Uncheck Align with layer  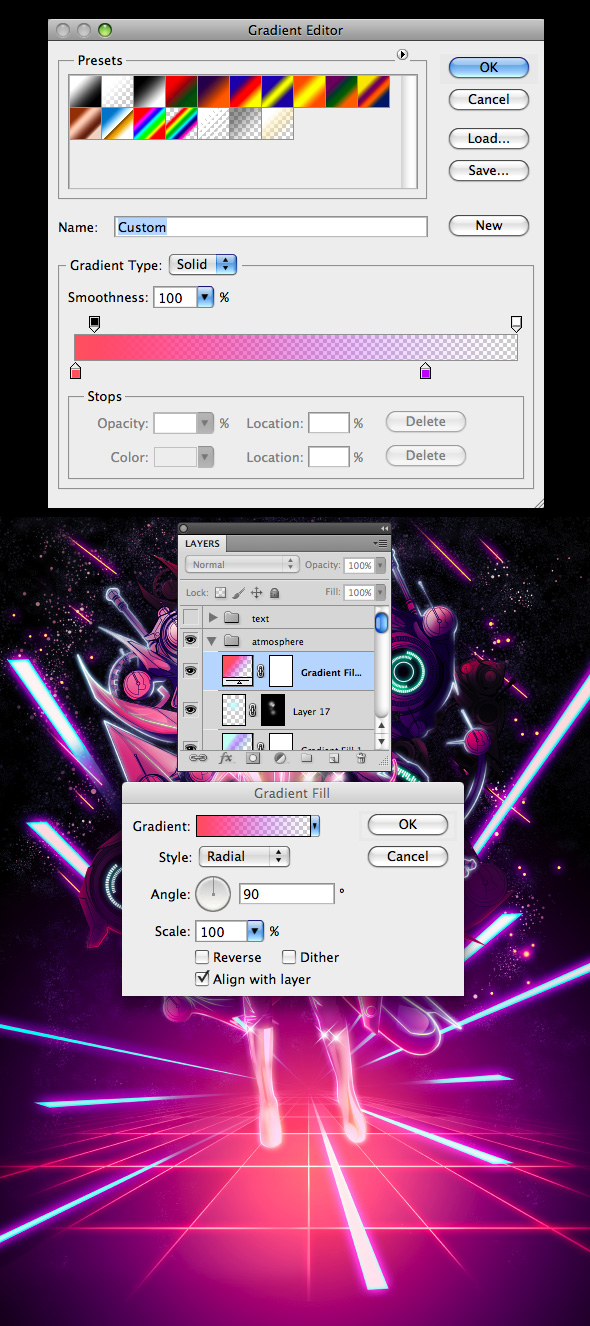202,979
